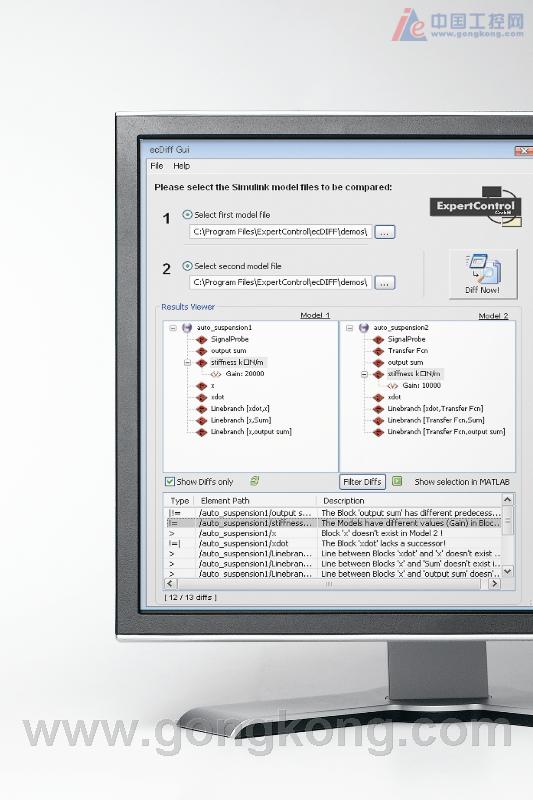Click the Filter Diffs button

pyautogui.click(x=362, y=482)
